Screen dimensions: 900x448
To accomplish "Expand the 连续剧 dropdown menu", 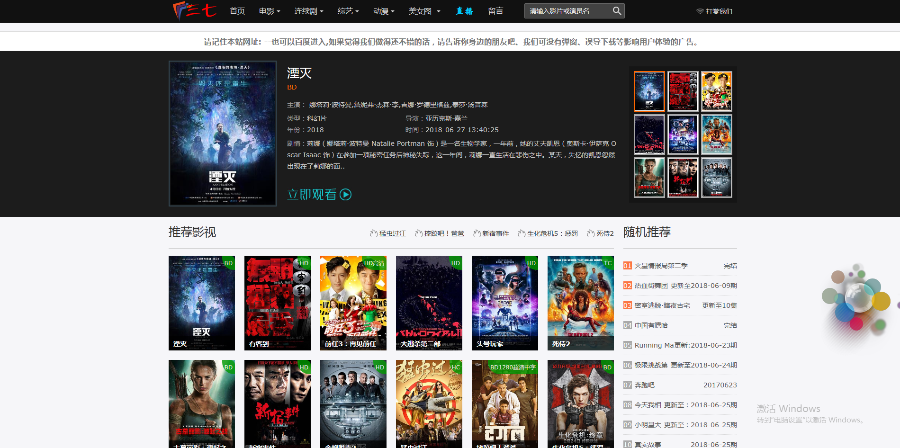I will click(309, 11).
